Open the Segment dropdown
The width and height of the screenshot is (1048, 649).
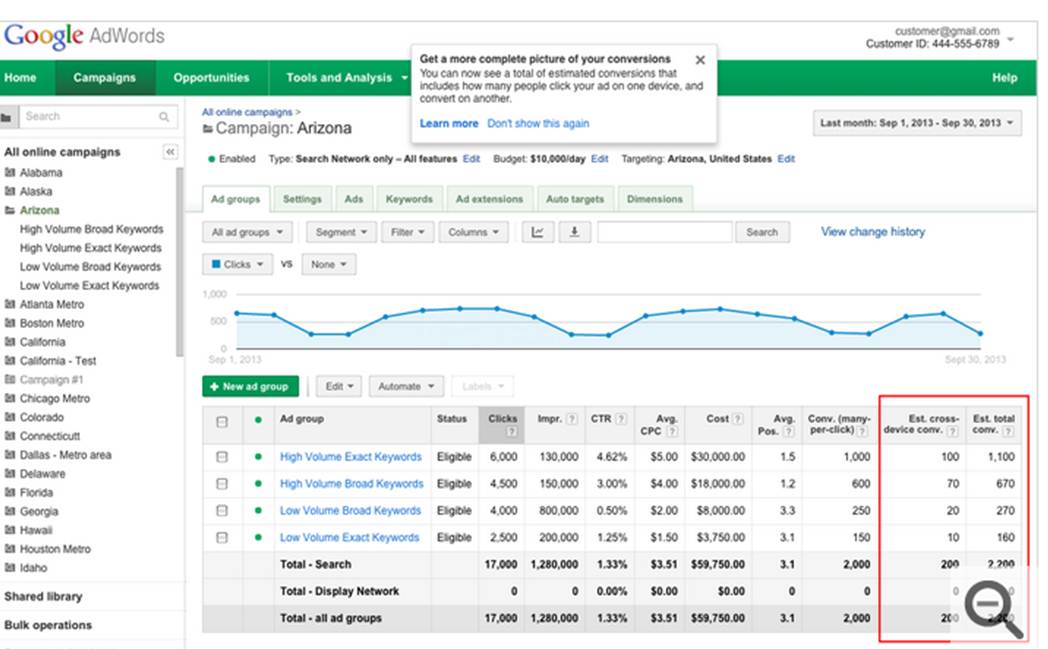tap(342, 232)
